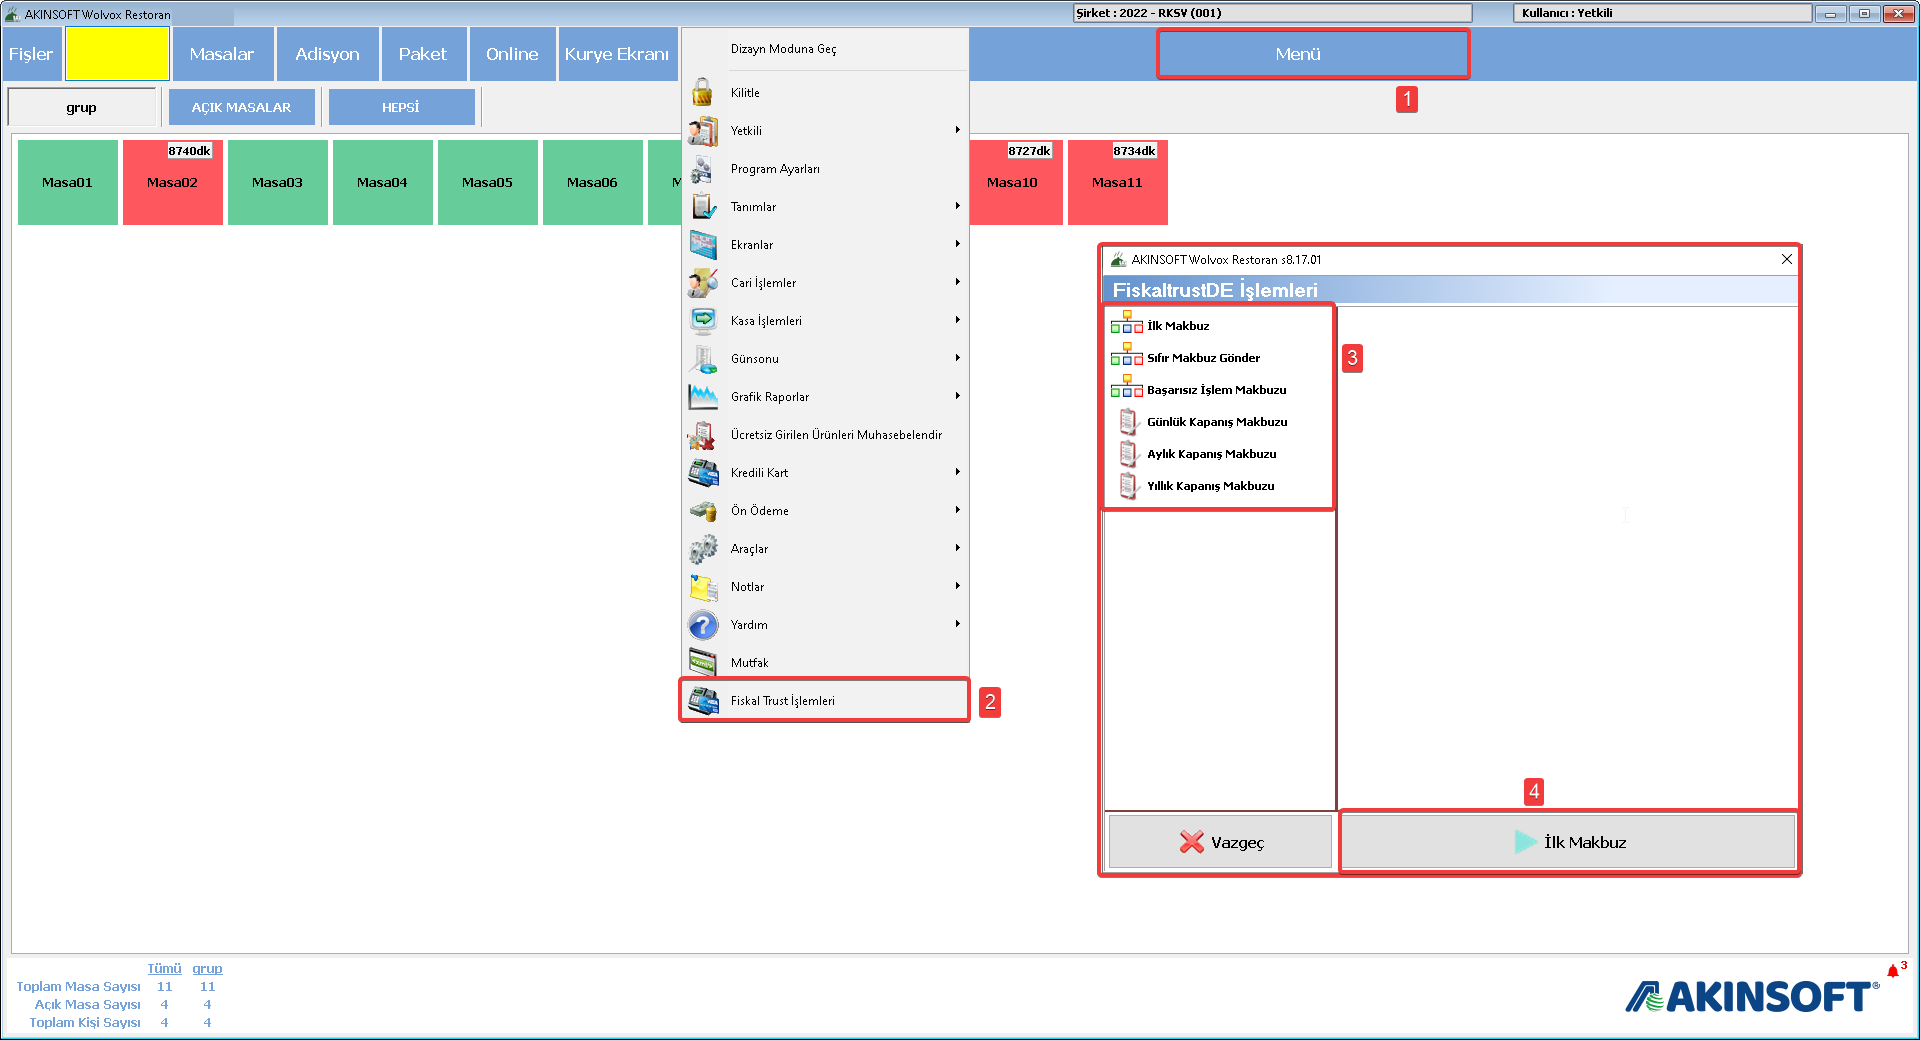
Task: Click the Yetkili user icon
Action: tap(703, 131)
